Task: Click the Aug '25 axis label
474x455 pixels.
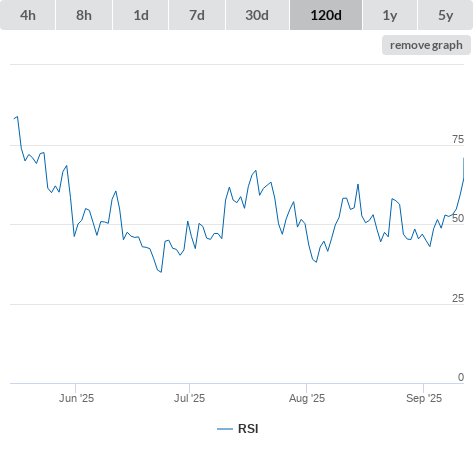Action: pos(307,398)
